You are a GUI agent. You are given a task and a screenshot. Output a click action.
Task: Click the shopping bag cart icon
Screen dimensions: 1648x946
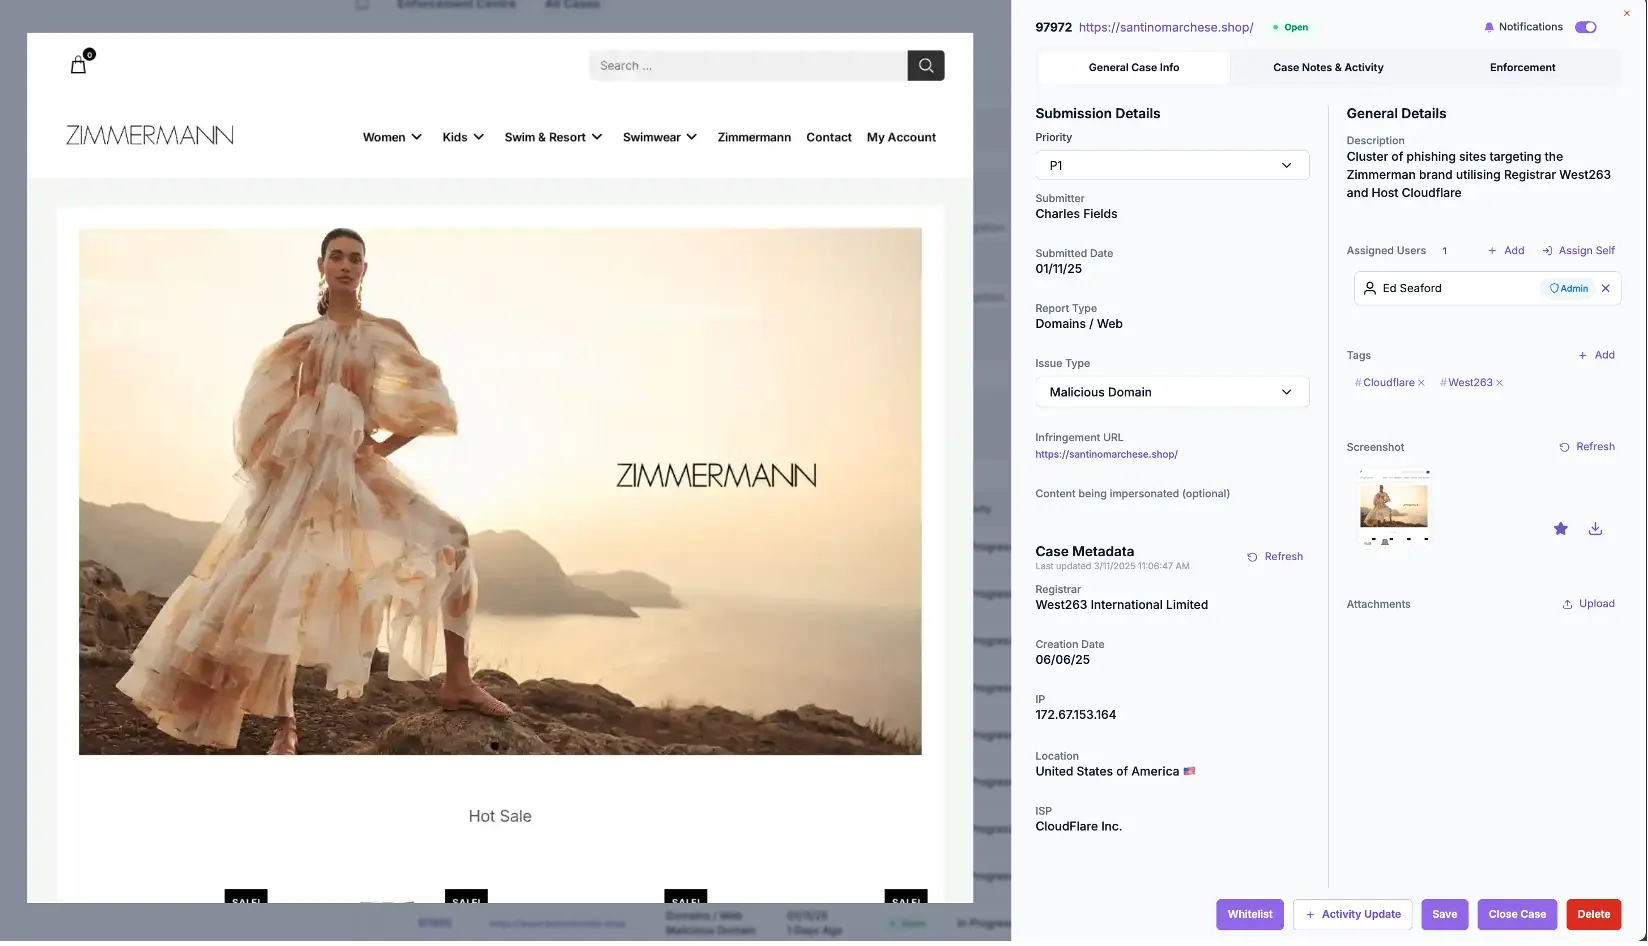click(x=78, y=65)
